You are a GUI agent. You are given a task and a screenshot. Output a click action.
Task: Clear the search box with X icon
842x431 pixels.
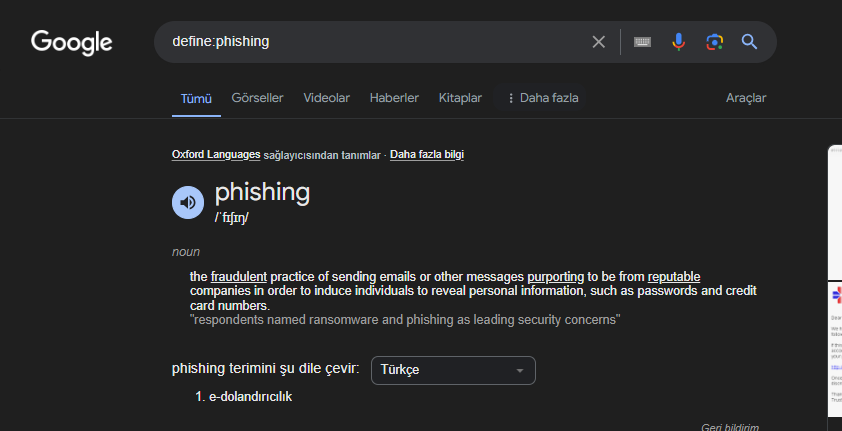pos(599,42)
